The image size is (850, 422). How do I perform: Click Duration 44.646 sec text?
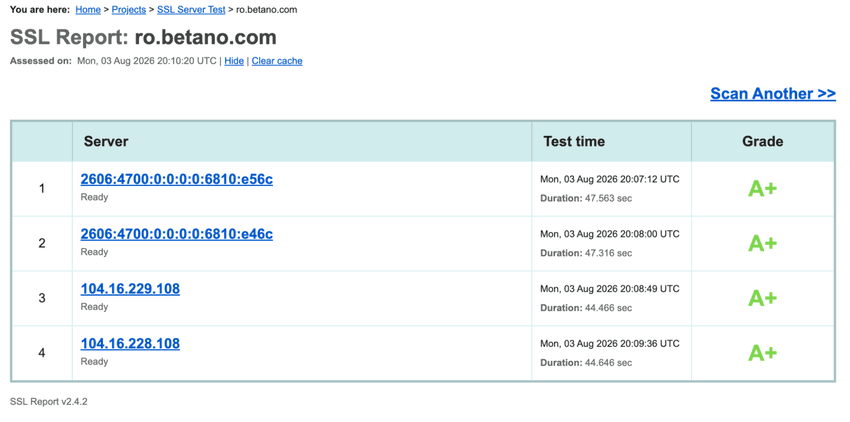tap(586, 363)
